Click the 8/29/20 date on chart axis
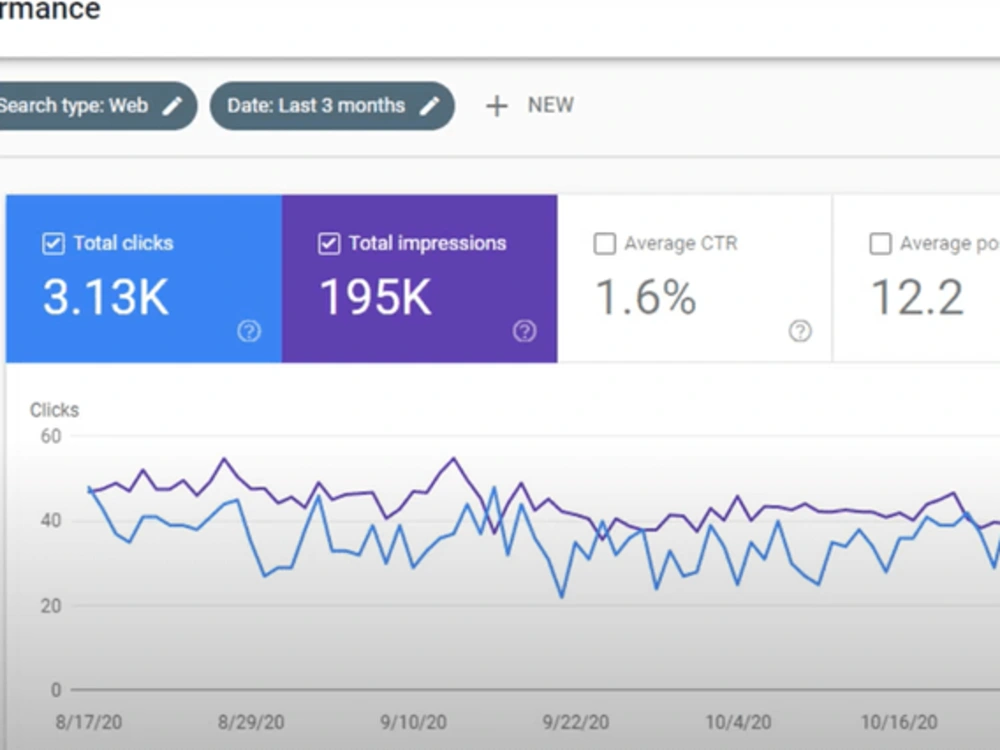 tap(251, 722)
